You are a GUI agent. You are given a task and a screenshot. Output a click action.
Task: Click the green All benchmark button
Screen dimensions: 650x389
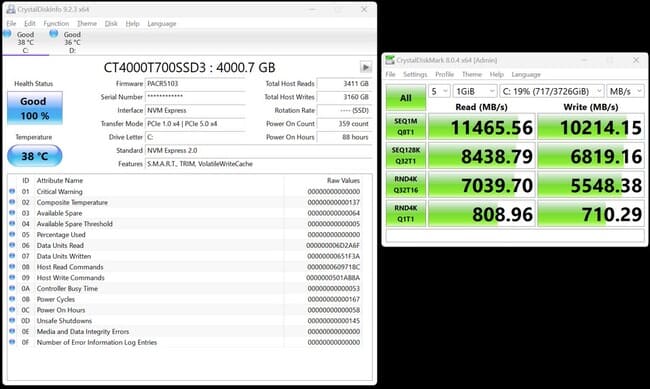tap(405, 98)
